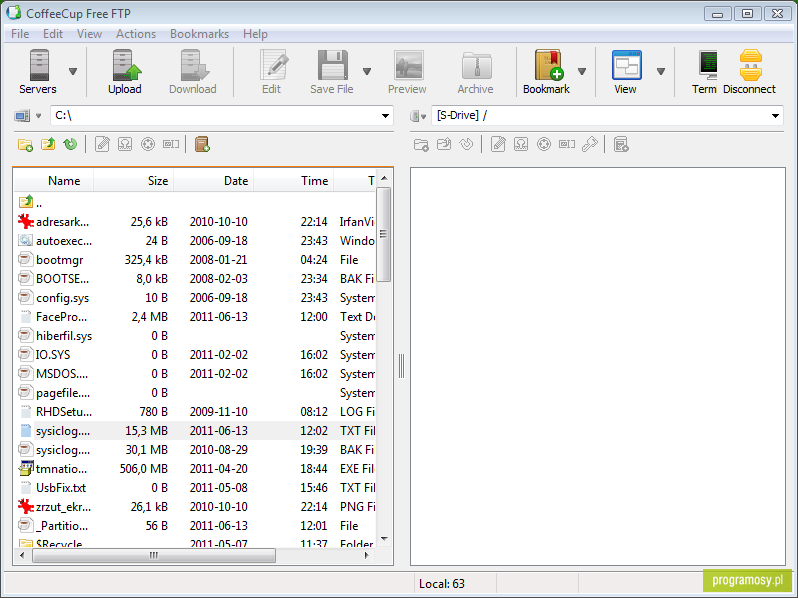Go up one folder in remote pane
This screenshot has width=798, height=598.
[x=444, y=145]
